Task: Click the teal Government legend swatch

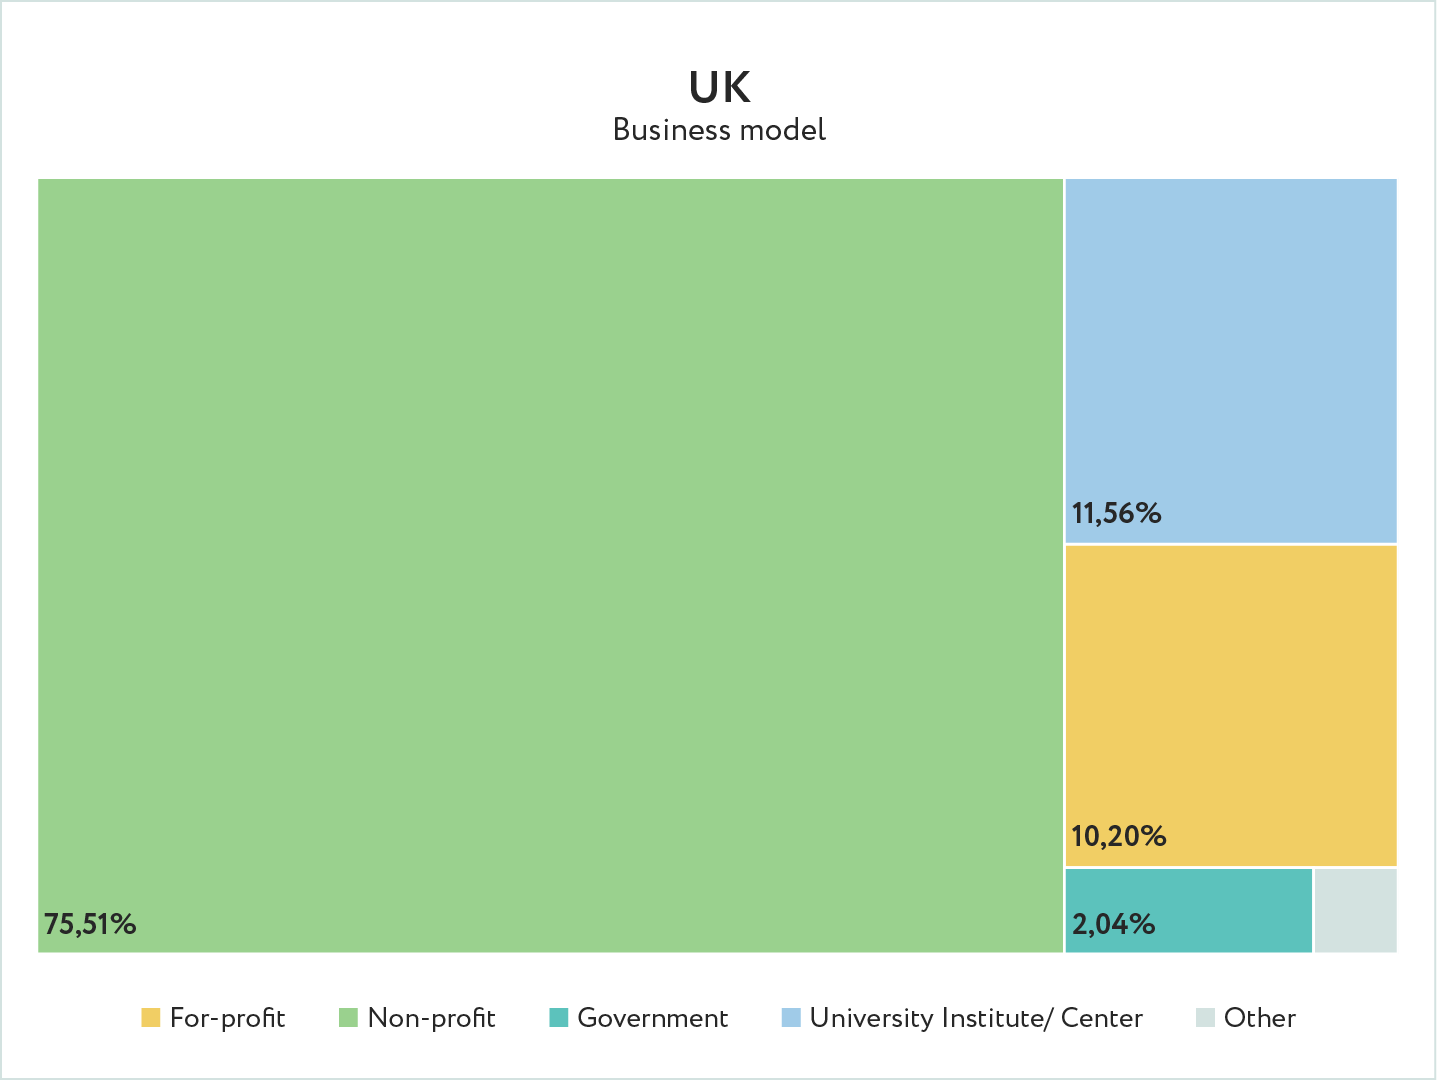Action: [x=559, y=1018]
